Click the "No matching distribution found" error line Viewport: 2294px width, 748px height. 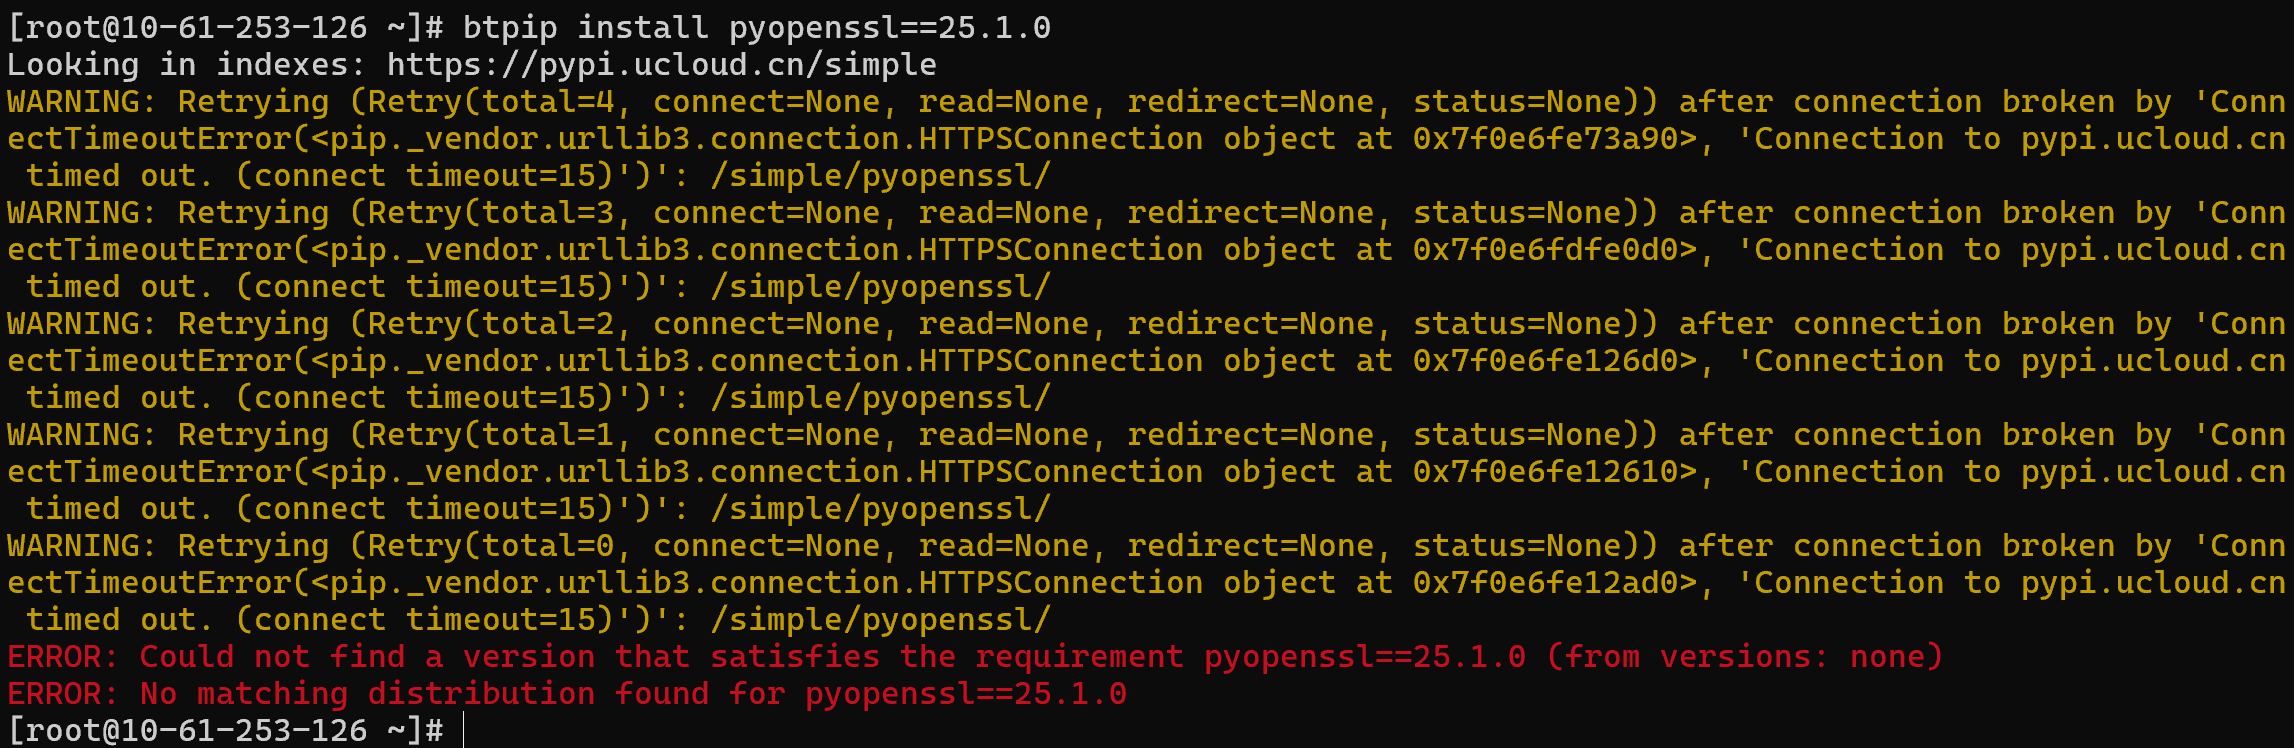567,694
